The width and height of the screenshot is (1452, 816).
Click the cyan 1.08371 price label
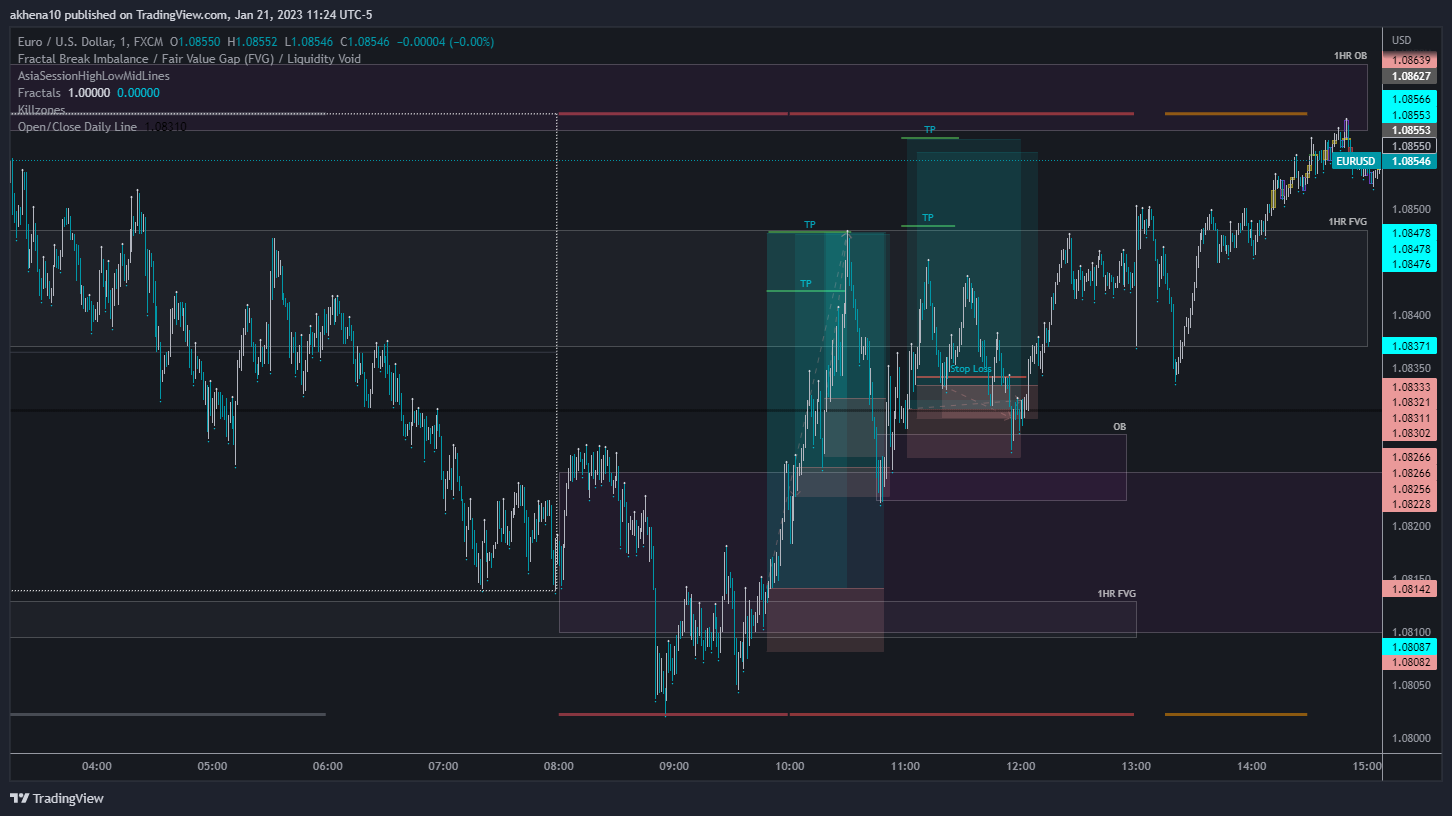coord(1410,346)
